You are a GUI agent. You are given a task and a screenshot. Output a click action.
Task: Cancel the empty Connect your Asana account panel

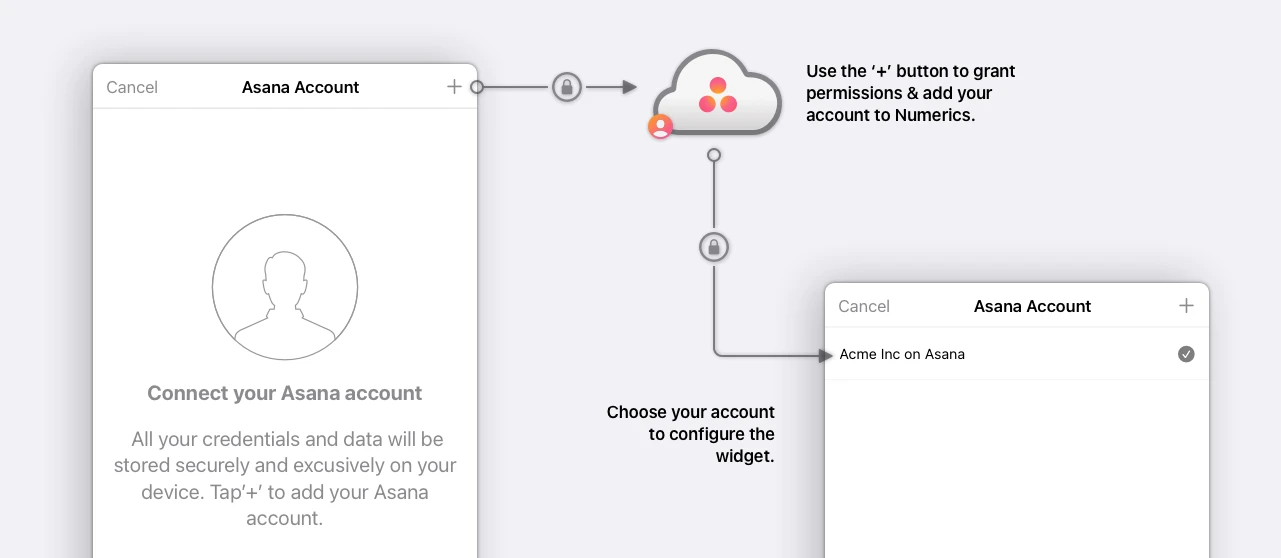132,87
